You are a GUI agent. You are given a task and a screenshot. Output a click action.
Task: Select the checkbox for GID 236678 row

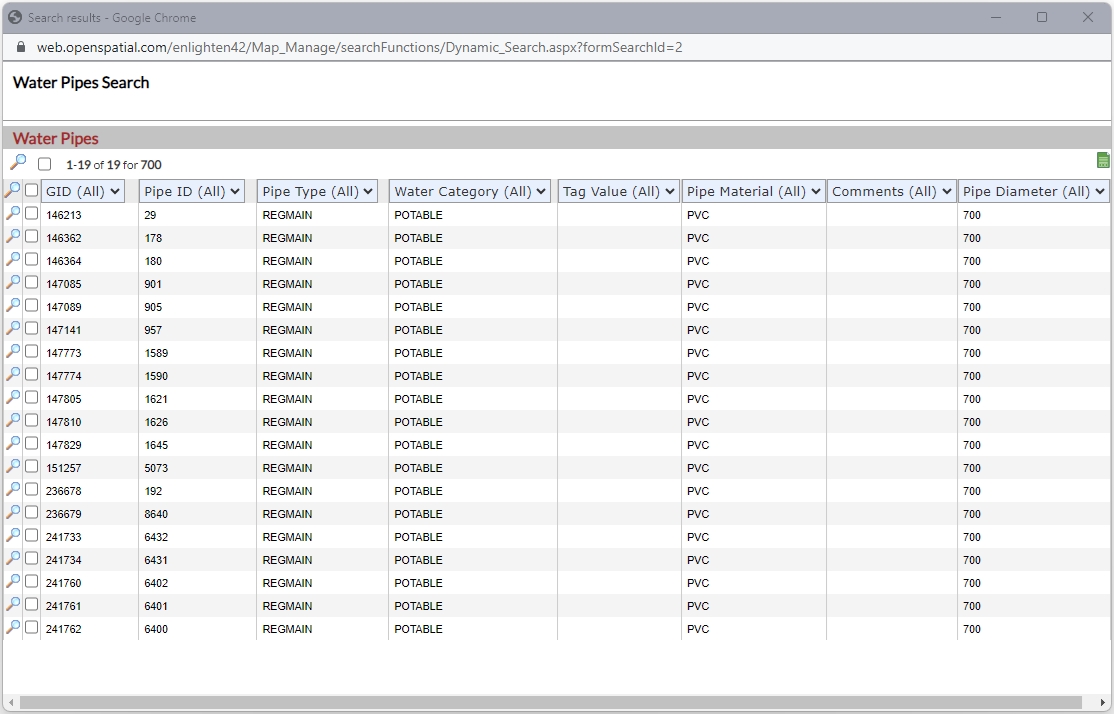point(32,490)
